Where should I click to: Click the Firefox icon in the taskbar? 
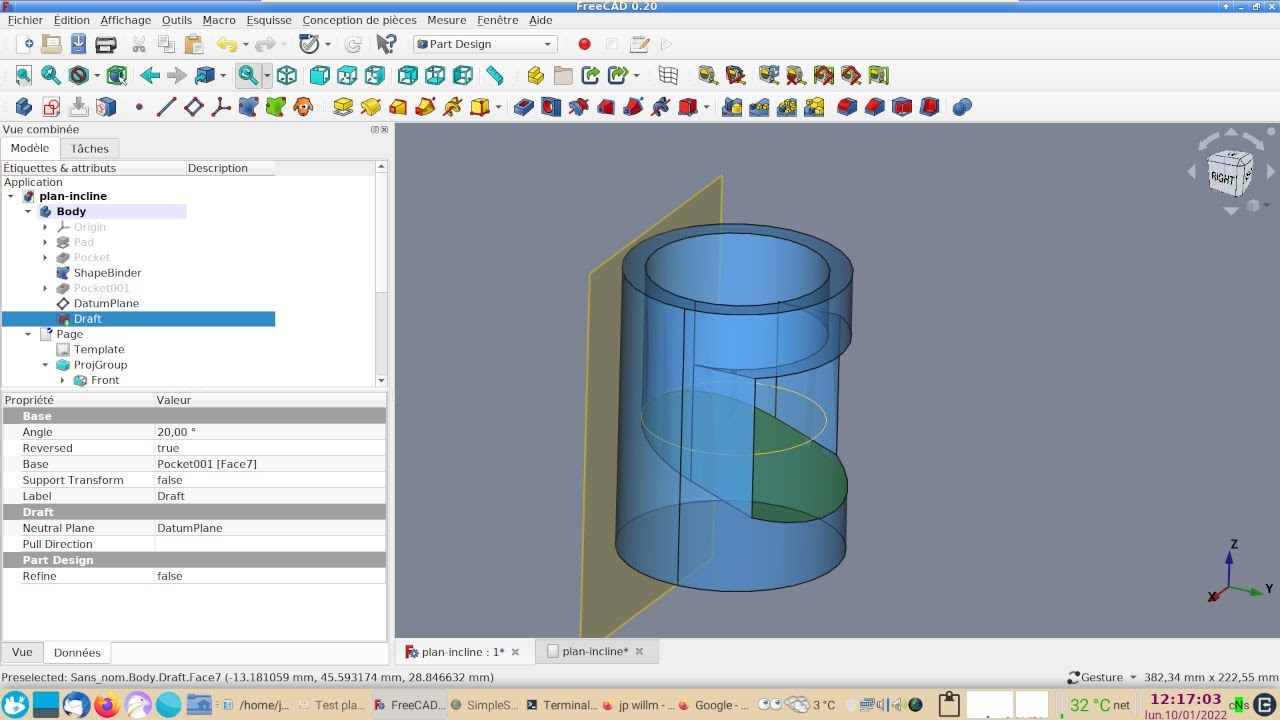[x=107, y=705]
